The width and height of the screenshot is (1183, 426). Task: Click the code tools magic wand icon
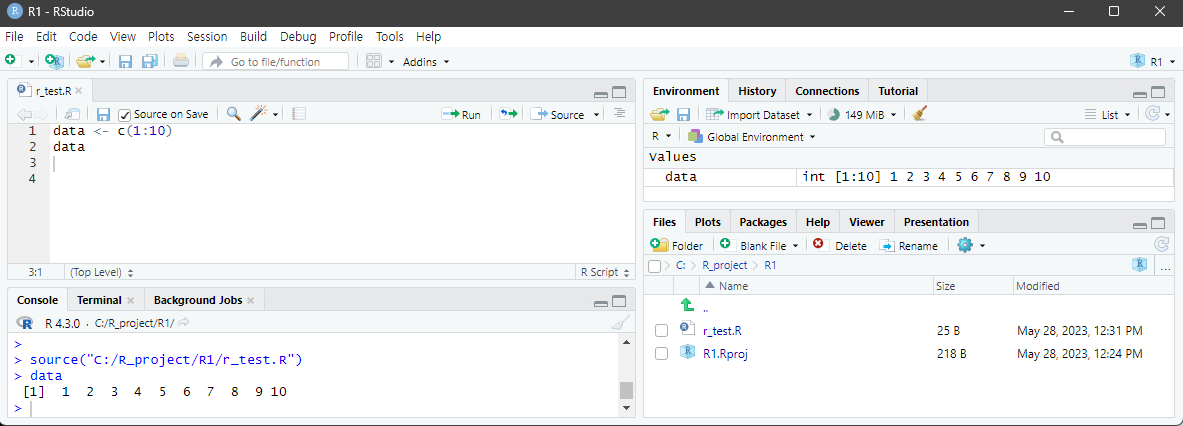260,114
